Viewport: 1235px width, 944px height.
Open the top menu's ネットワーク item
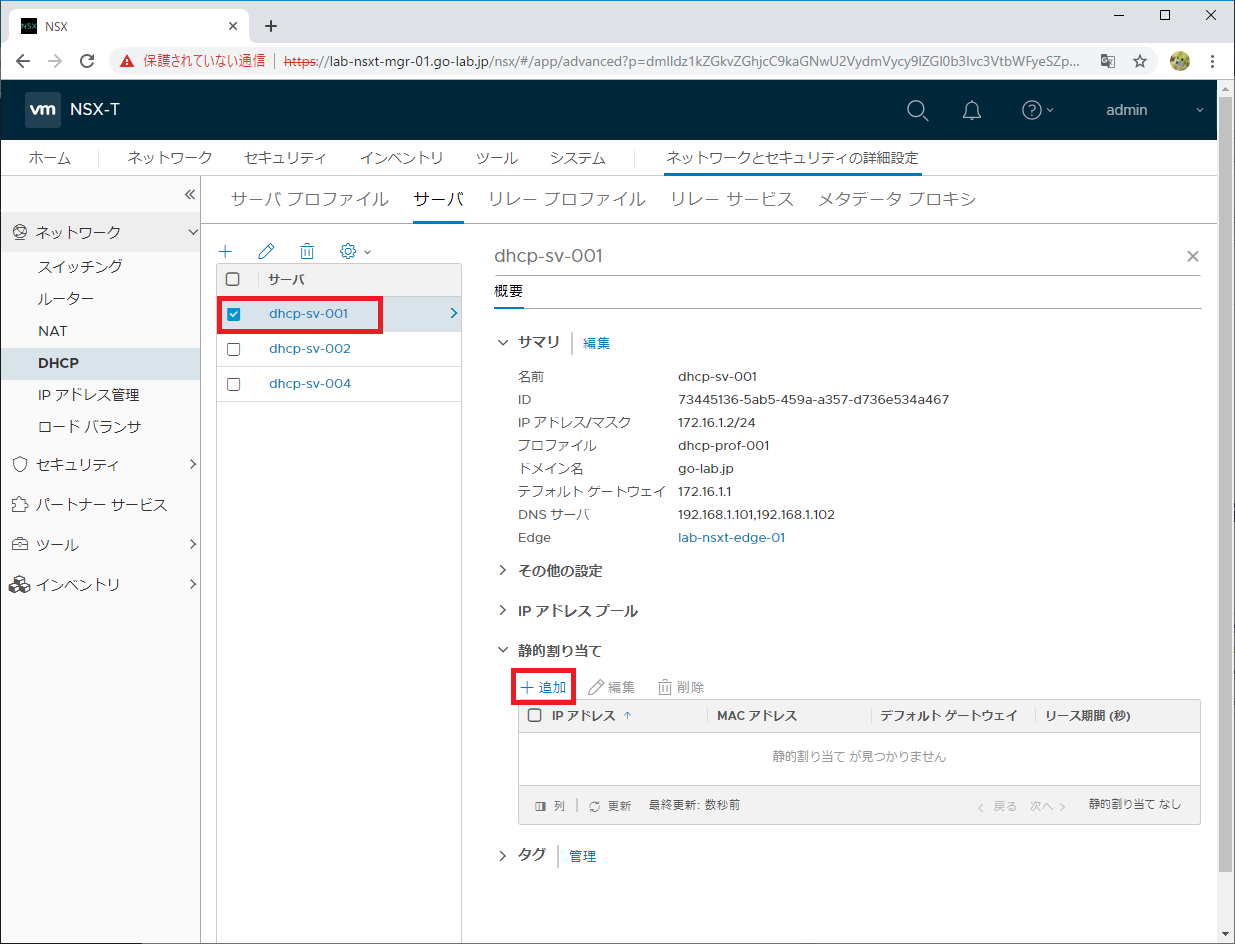click(x=170, y=158)
